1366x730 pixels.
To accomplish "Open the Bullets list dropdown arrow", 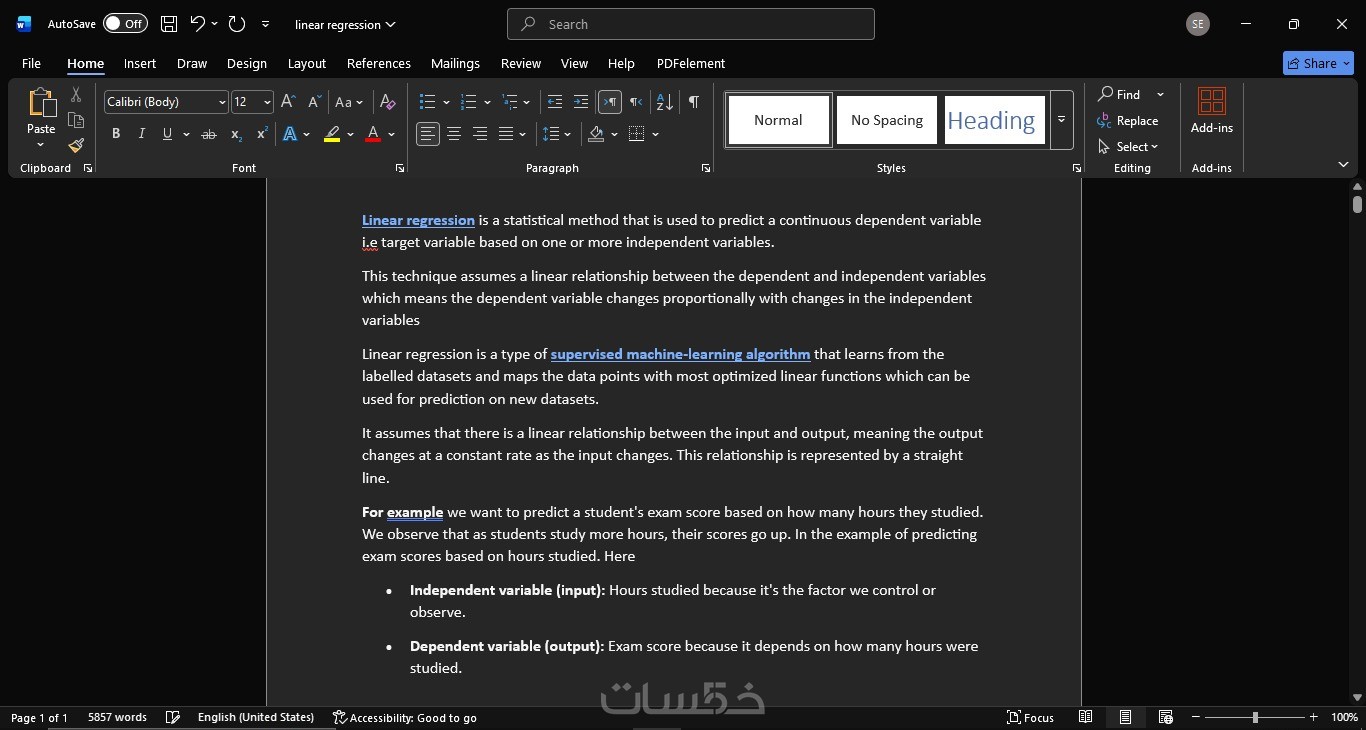I will tap(446, 102).
